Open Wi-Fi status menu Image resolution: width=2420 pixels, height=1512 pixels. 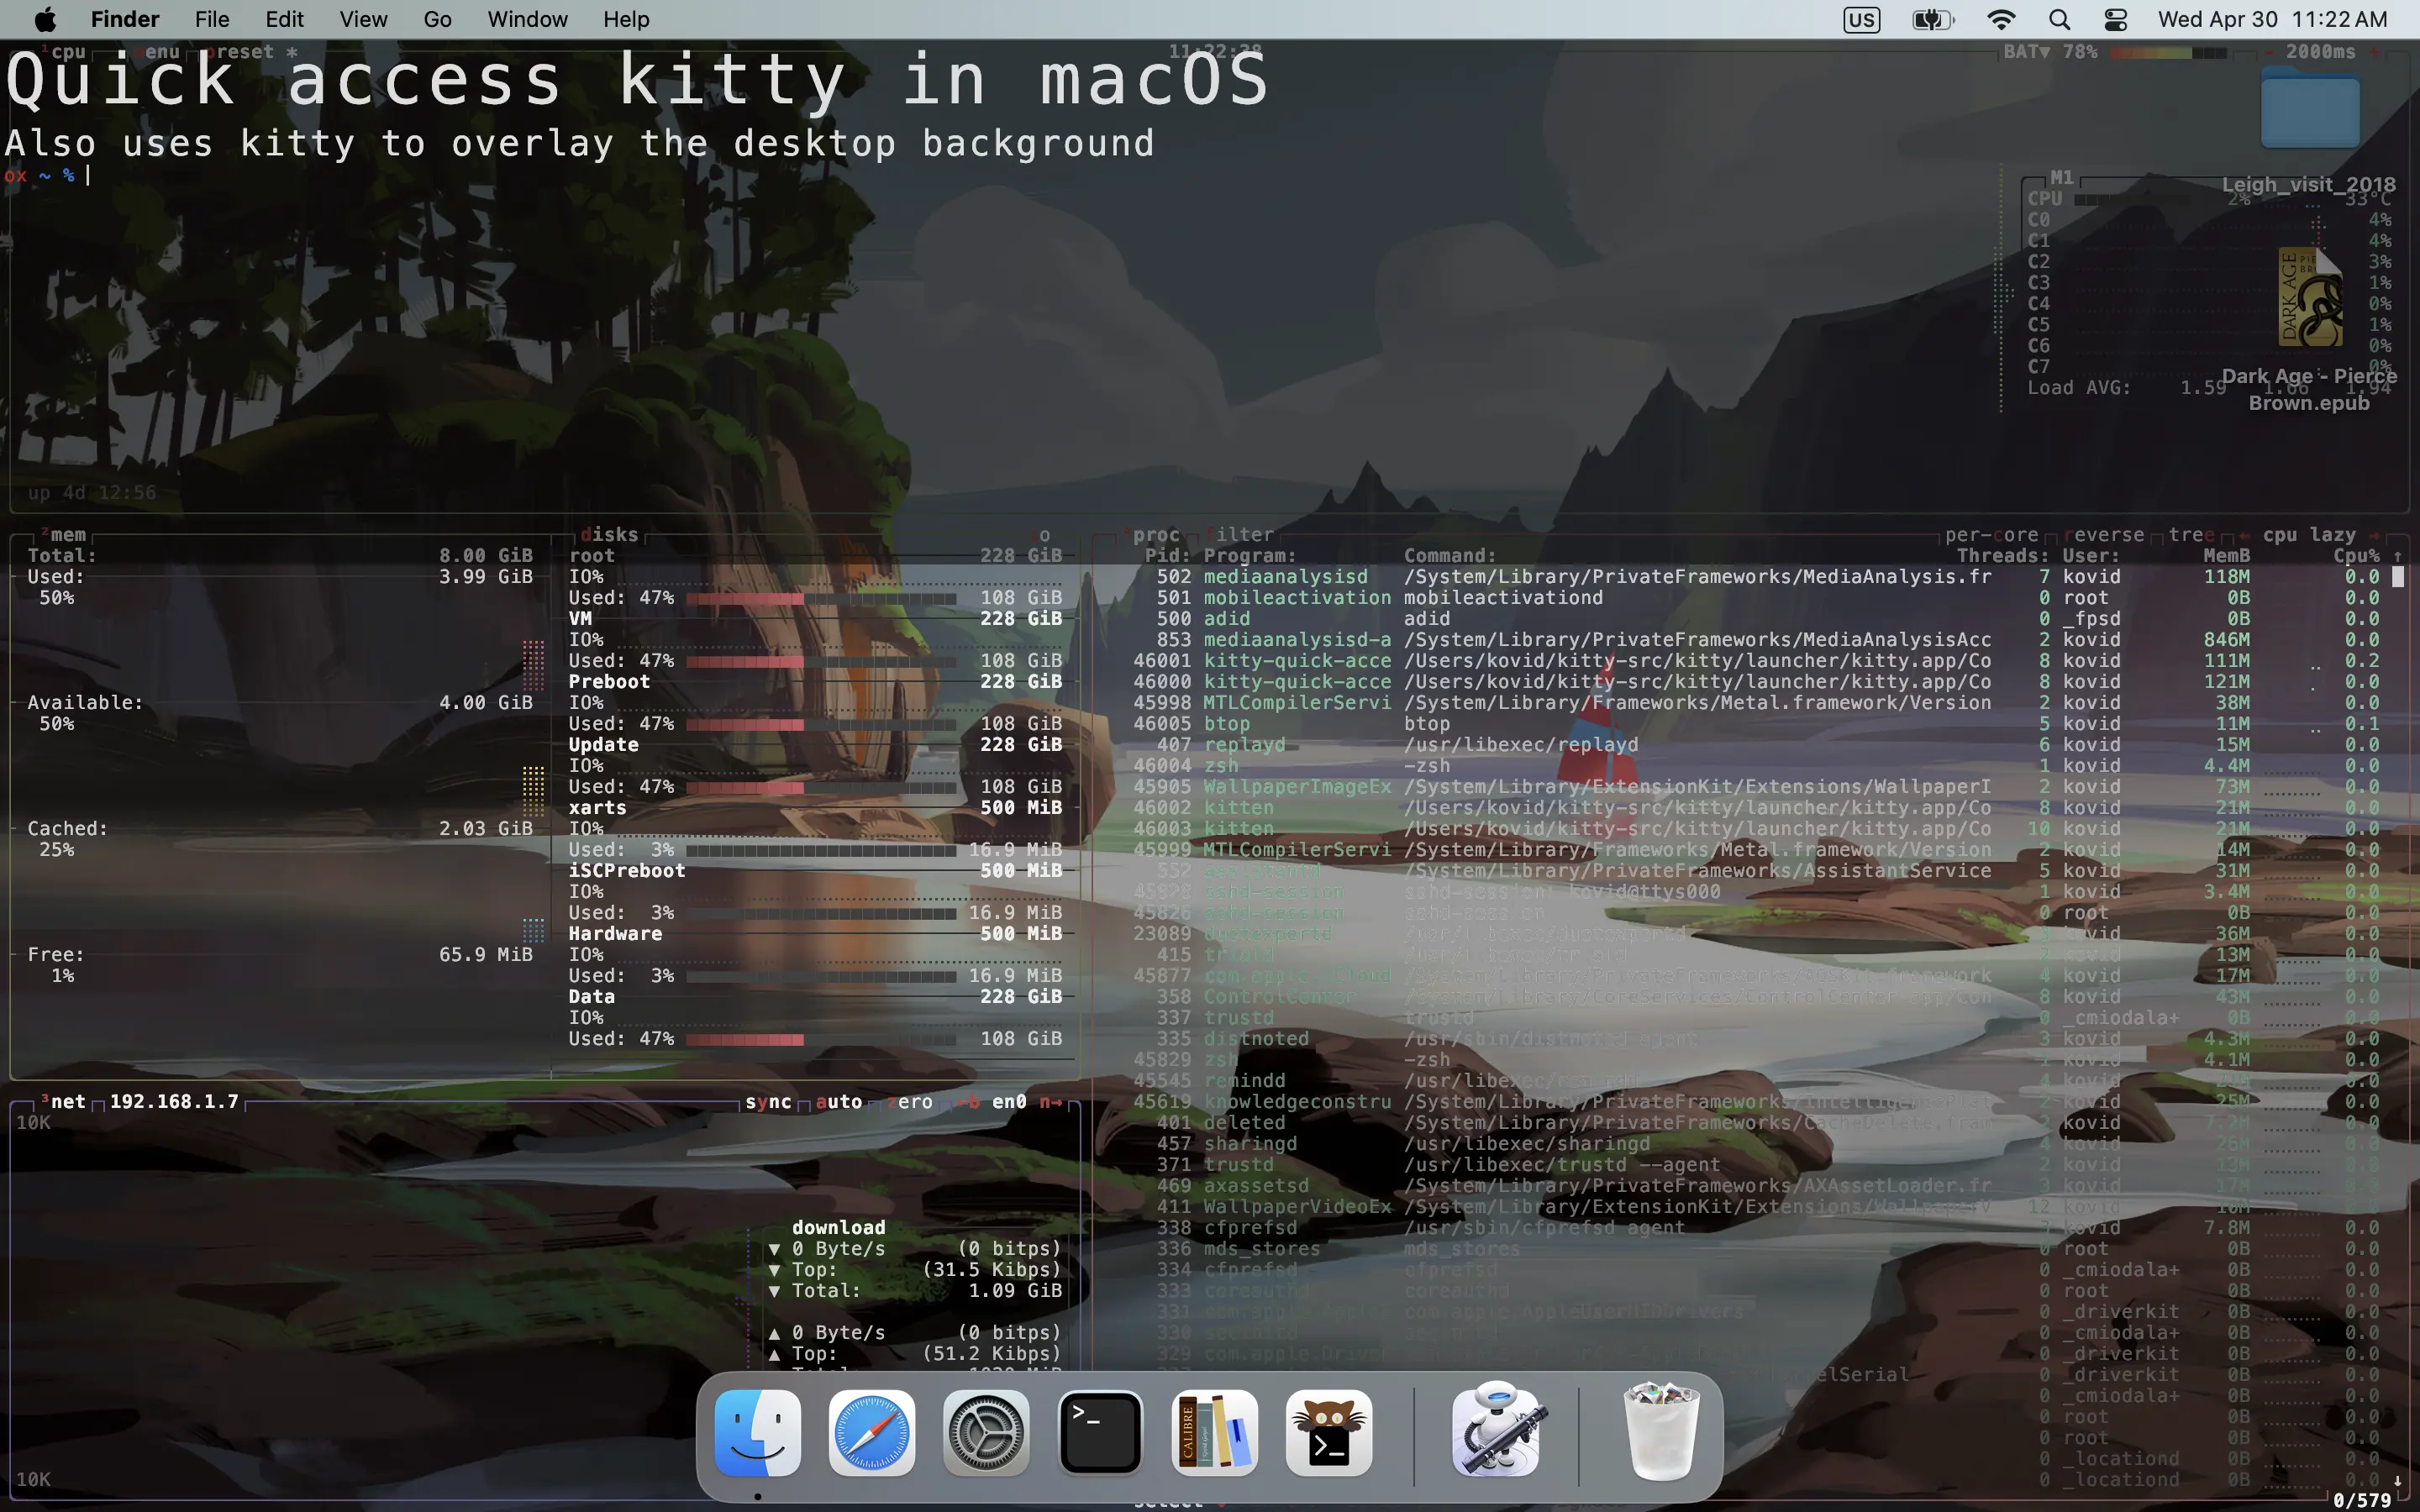[x=2001, y=20]
